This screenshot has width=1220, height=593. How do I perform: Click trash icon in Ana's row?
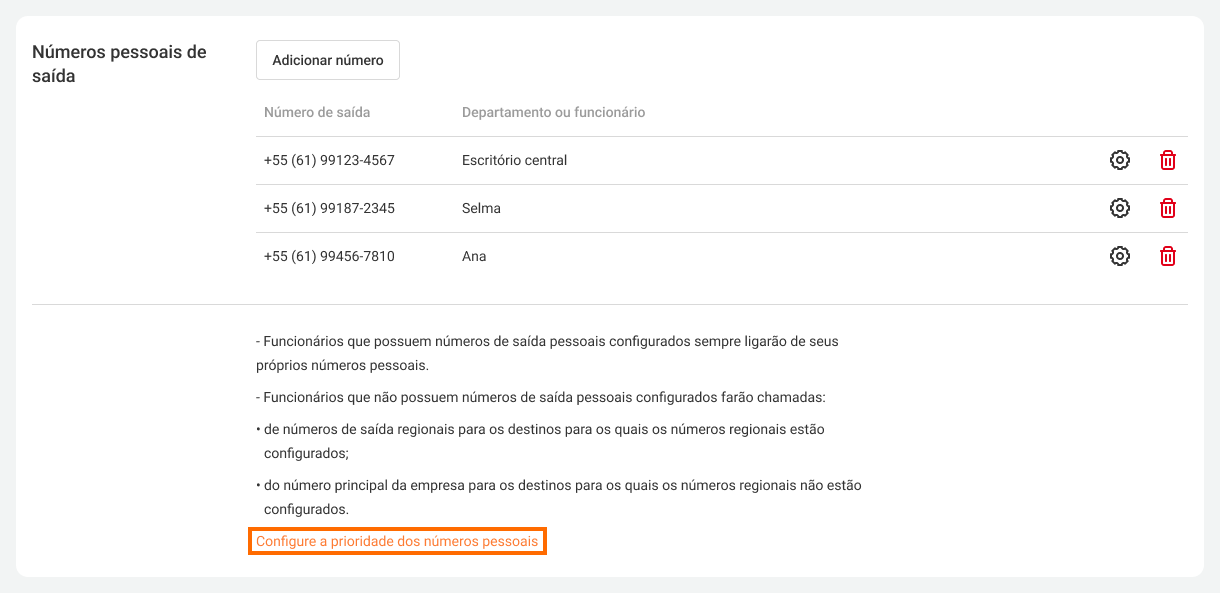tap(1167, 256)
